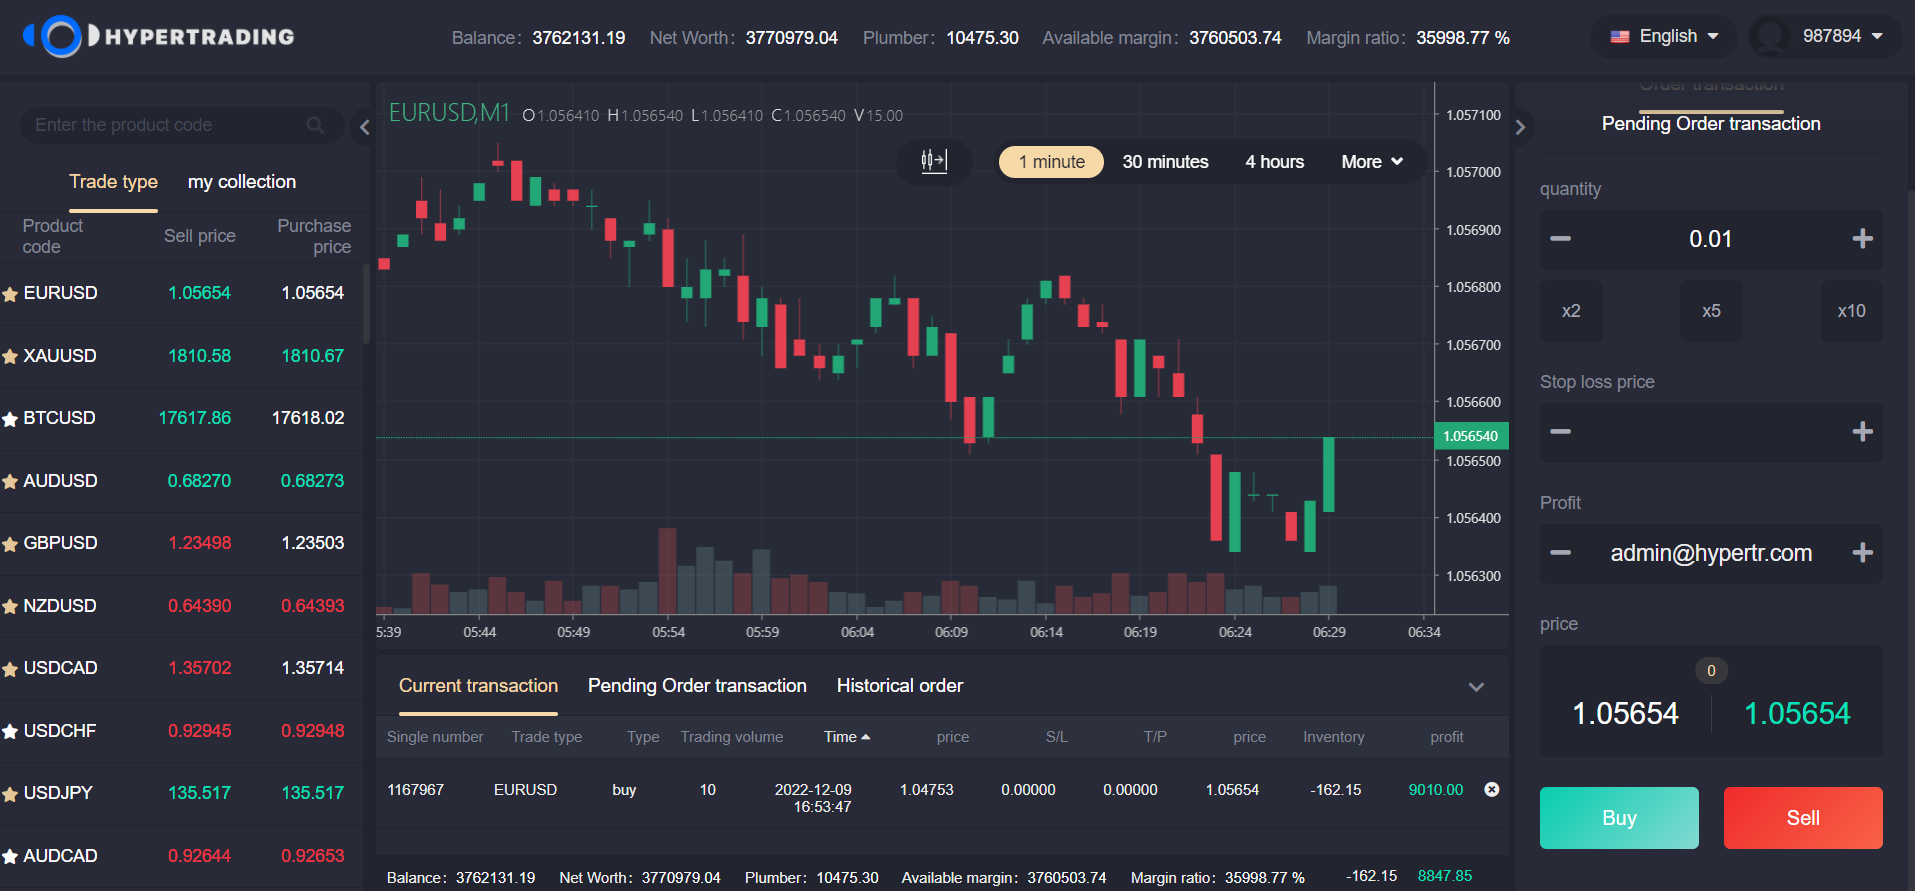The image size is (1915, 891).
Task: Click the HyperTrading logo icon
Action: click(61, 37)
